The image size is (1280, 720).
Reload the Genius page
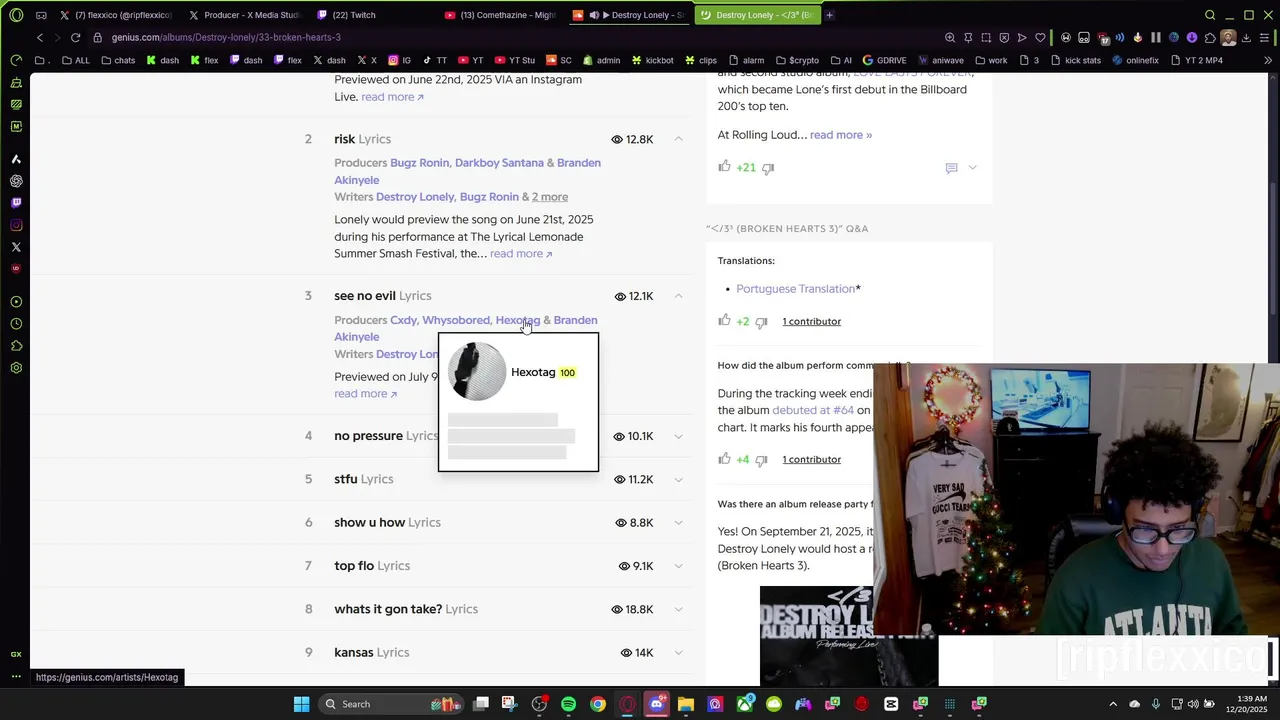point(75,37)
